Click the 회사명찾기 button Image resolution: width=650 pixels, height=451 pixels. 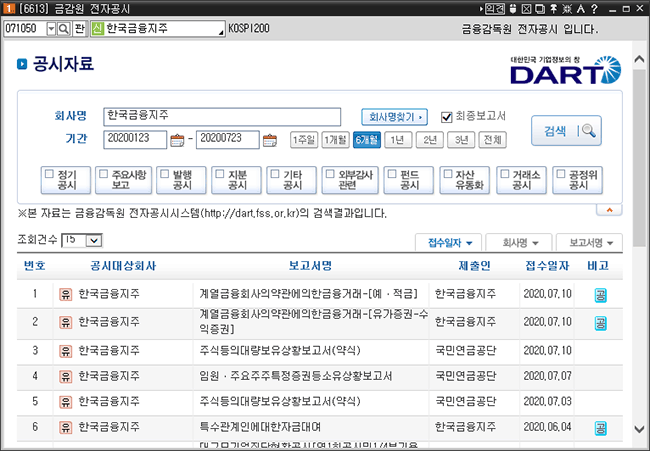(x=395, y=117)
